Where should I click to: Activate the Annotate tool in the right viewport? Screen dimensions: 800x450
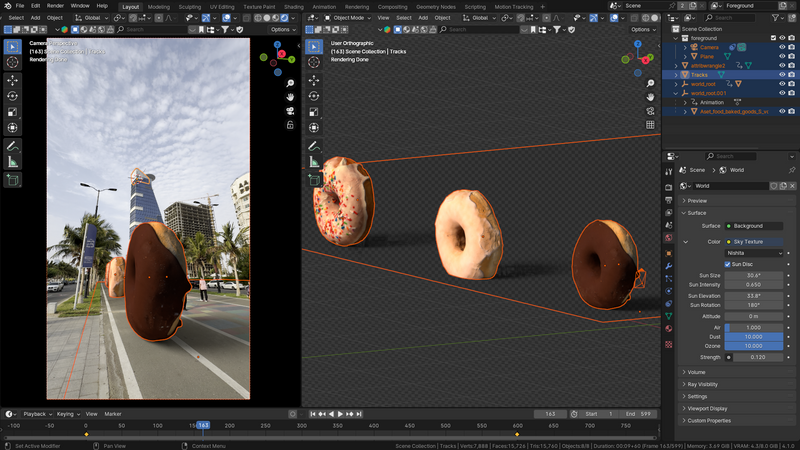pos(315,146)
